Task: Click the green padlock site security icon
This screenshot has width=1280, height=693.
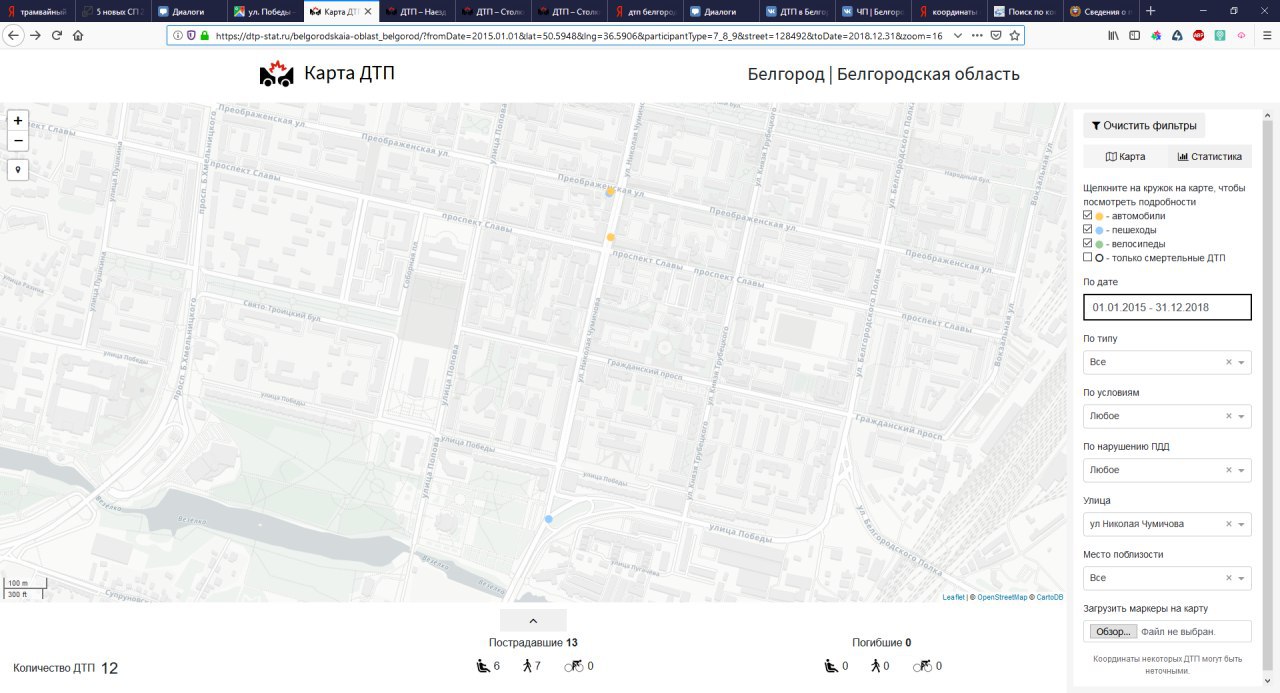Action: tap(205, 35)
